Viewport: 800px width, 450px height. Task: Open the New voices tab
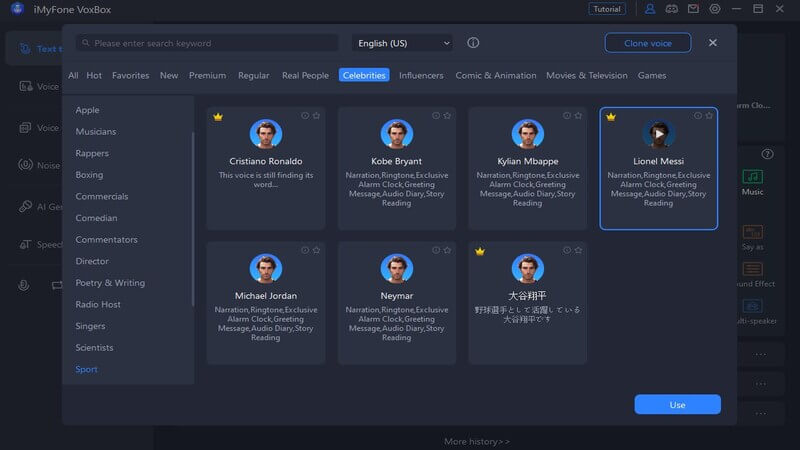click(x=169, y=76)
